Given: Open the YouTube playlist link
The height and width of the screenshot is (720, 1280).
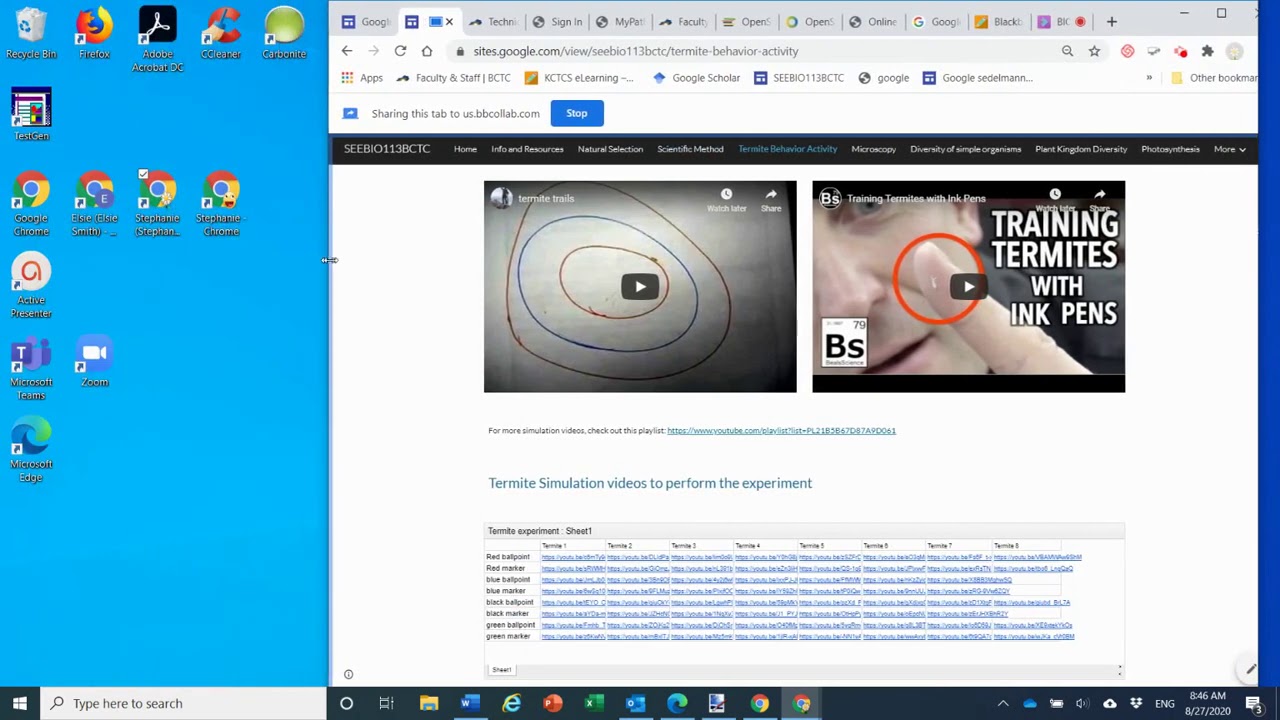Looking at the screenshot, I should point(781,431).
